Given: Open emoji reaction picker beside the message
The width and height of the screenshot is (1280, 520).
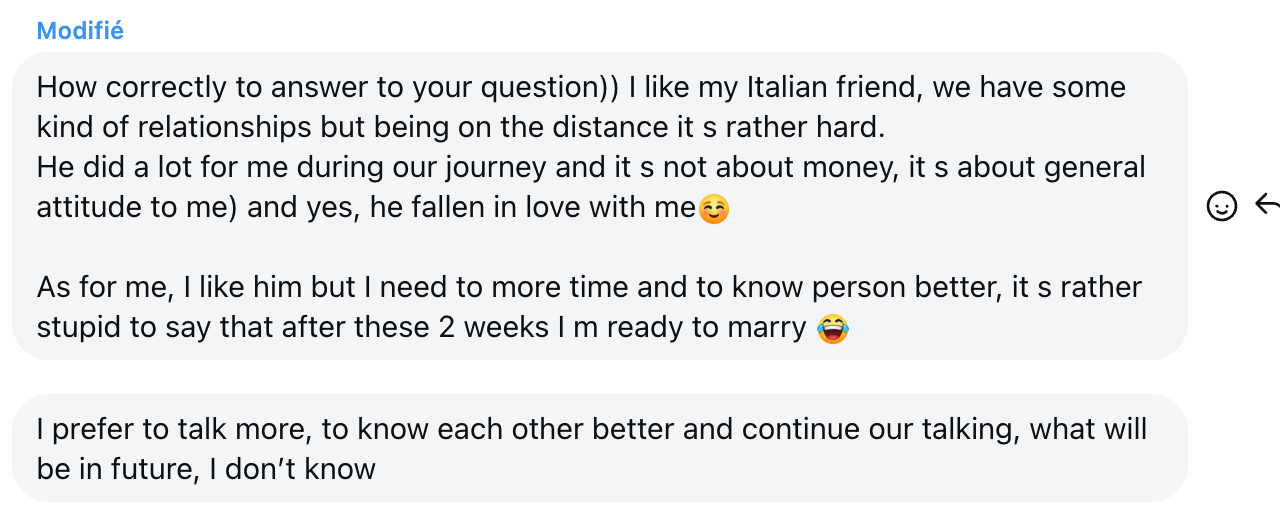Looking at the screenshot, I should [1221, 206].
